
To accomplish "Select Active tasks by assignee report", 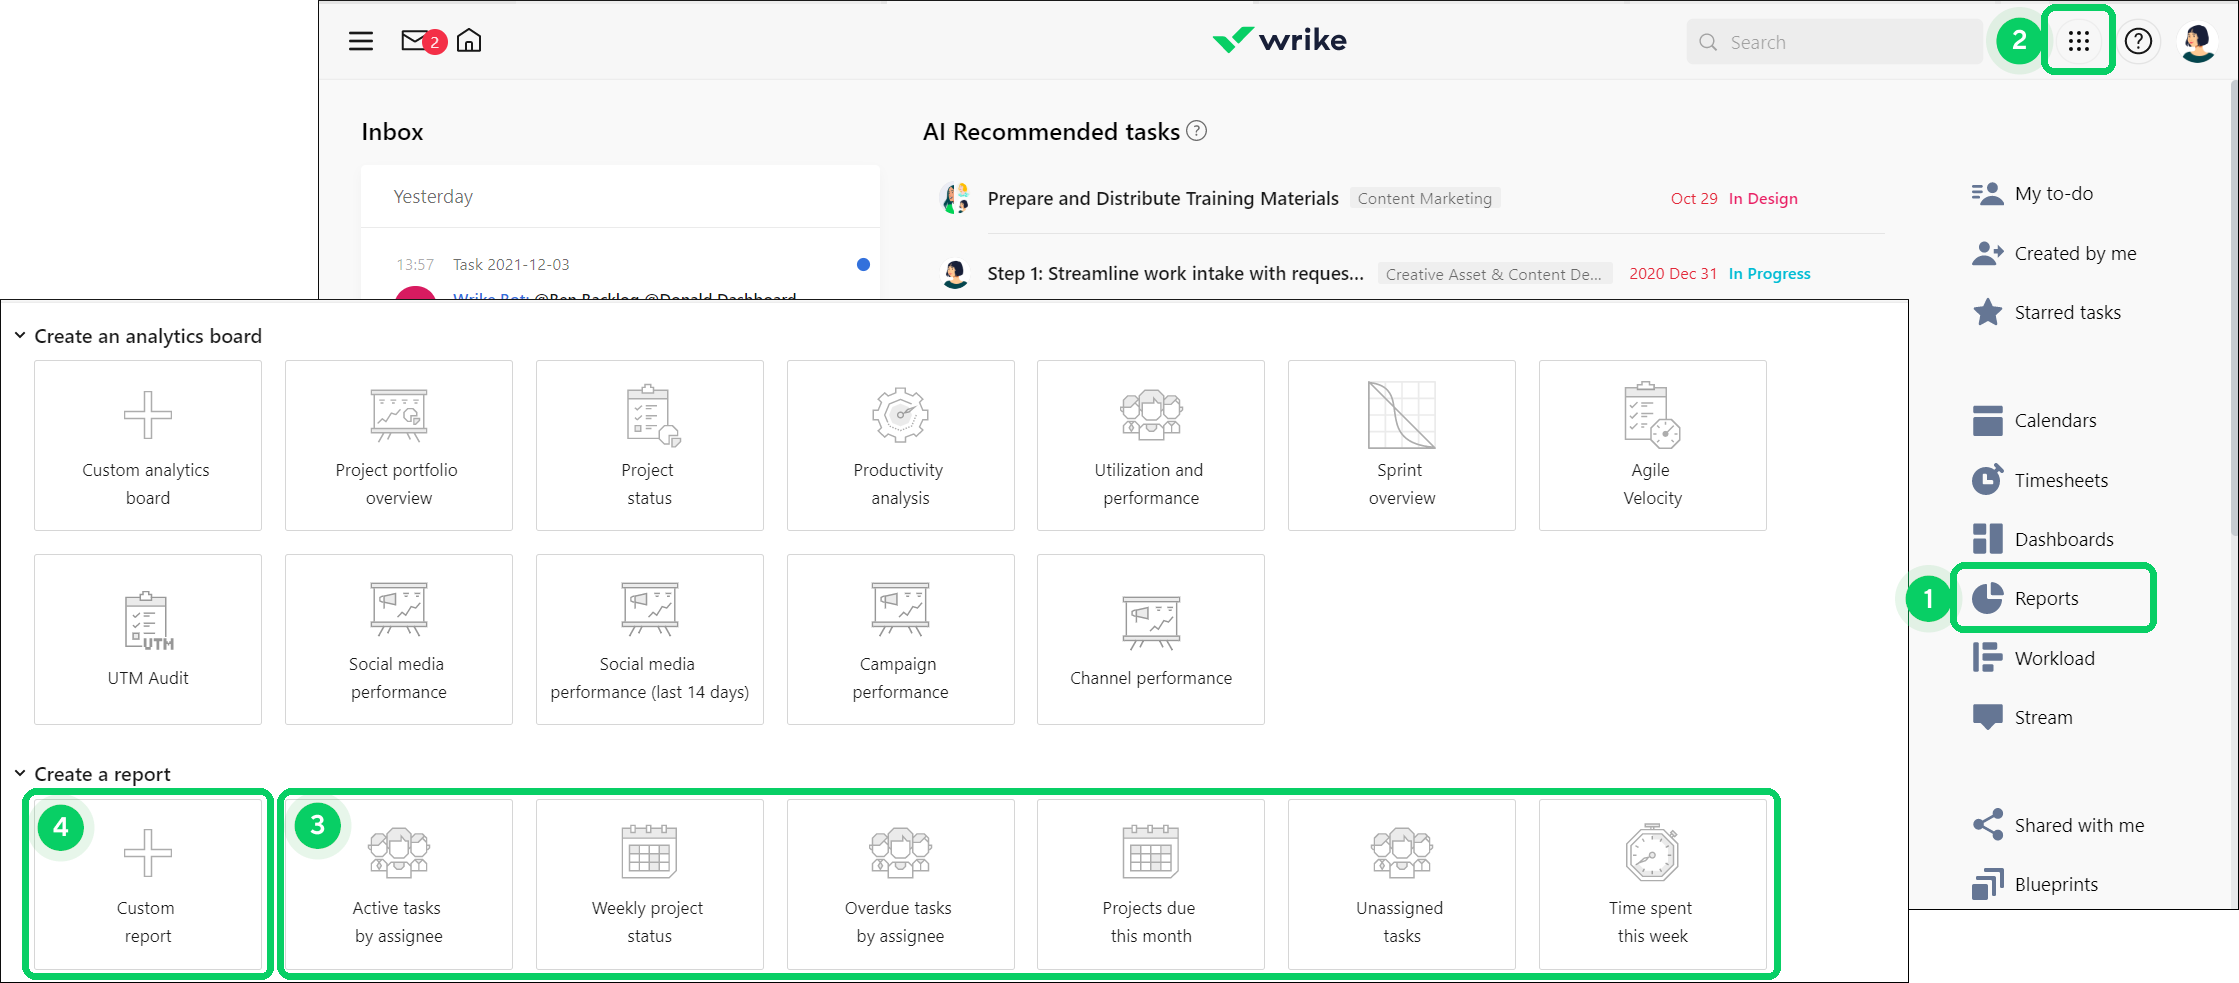I will (x=399, y=883).
